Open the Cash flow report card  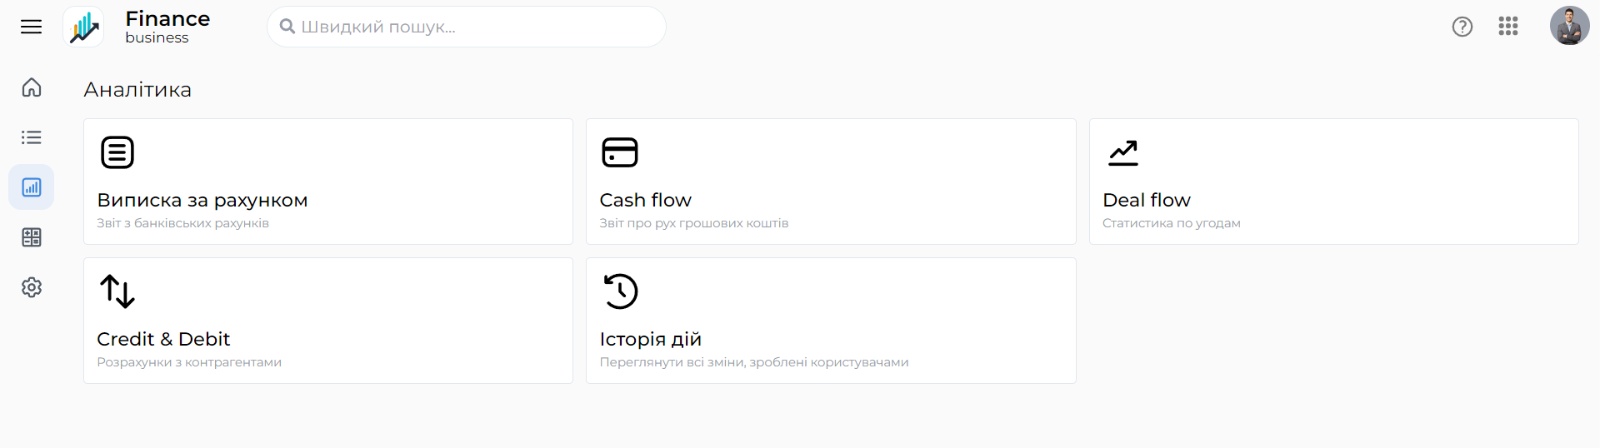point(831,182)
